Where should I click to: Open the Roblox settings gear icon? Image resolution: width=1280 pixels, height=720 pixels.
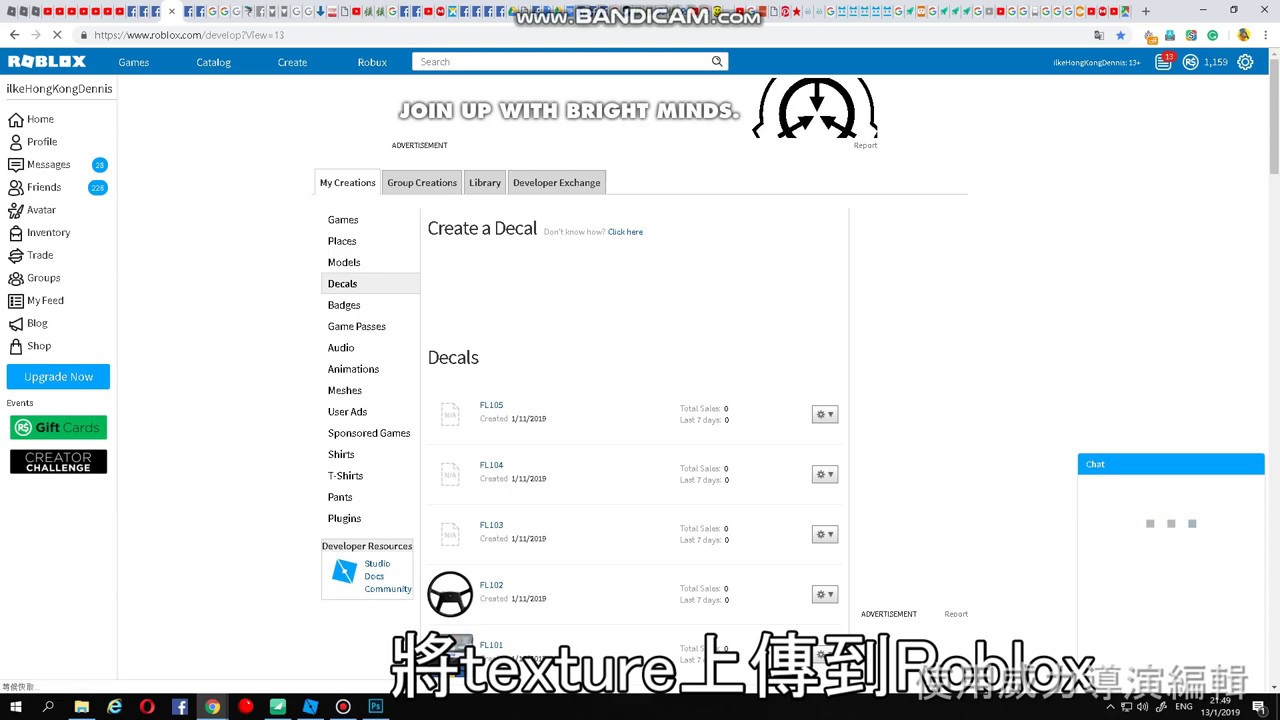(x=1245, y=62)
